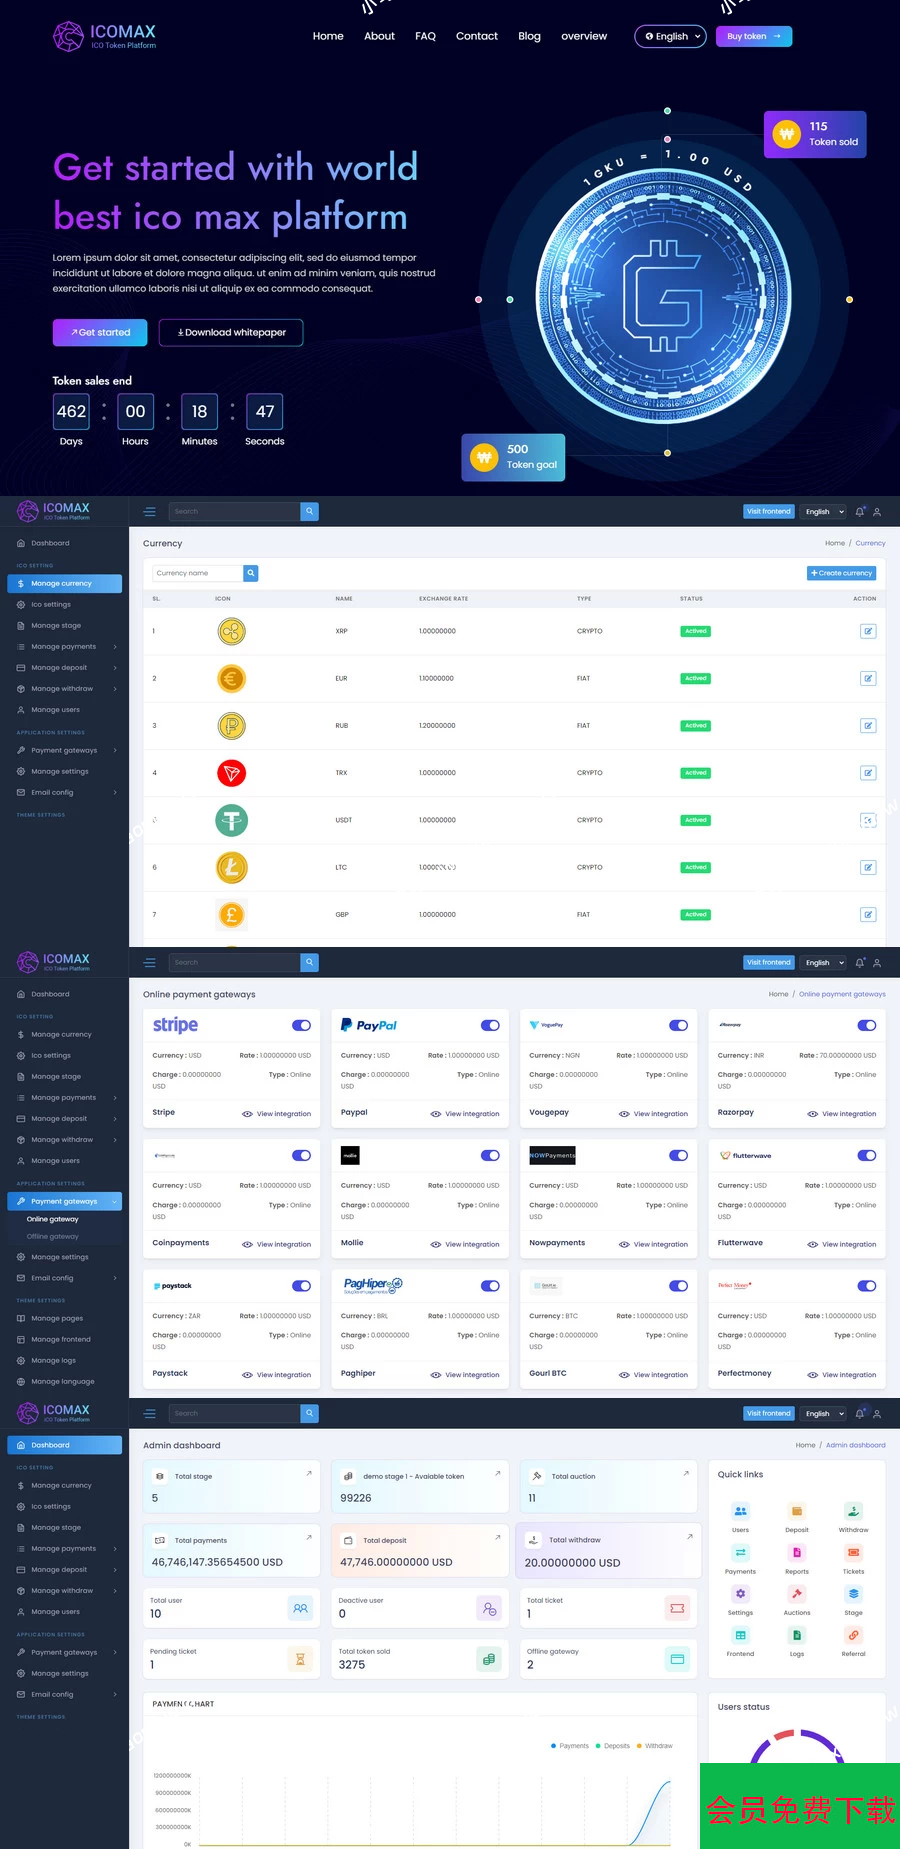This screenshot has height=1849, width=900.
Task: Open the Users quick link icon
Action: coord(740,1511)
